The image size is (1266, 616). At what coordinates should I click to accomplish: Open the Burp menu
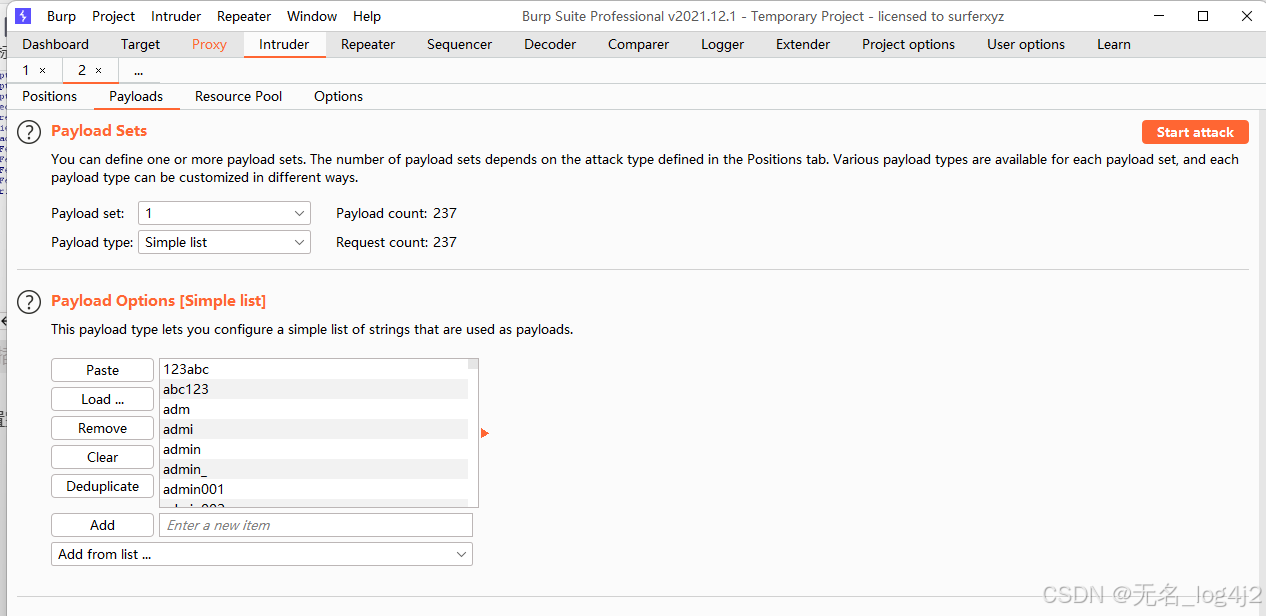(x=61, y=16)
